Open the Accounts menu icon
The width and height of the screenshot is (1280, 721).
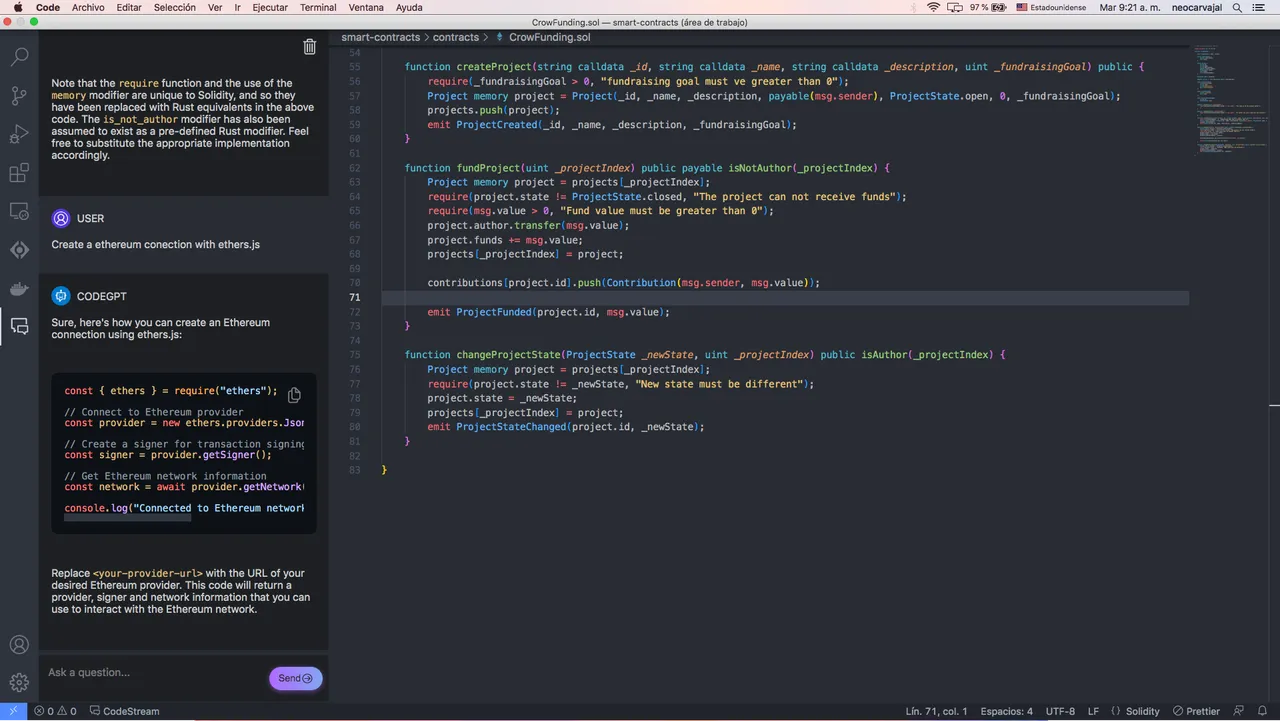(x=19, y=645)
